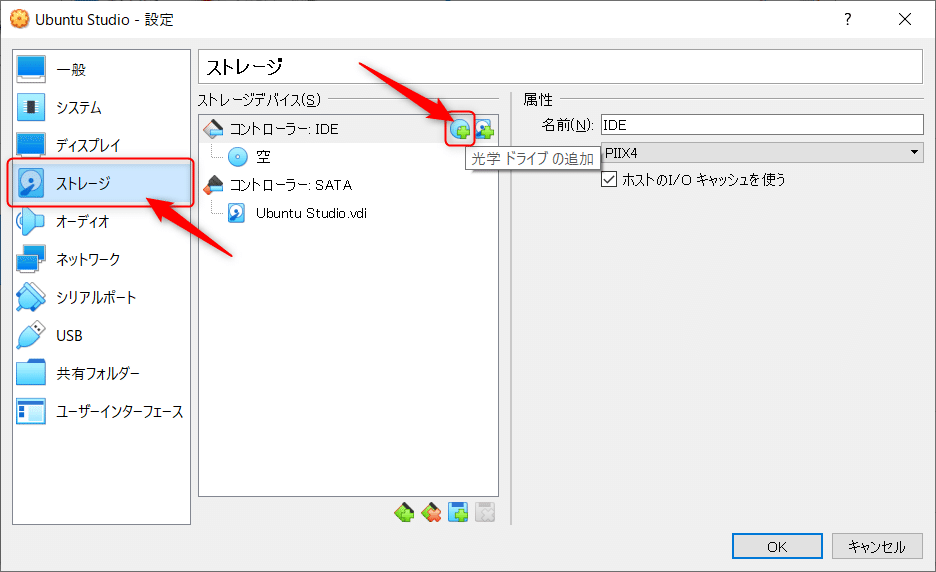Close the Ubuntu Studio settings dialog

pos(905,19)
